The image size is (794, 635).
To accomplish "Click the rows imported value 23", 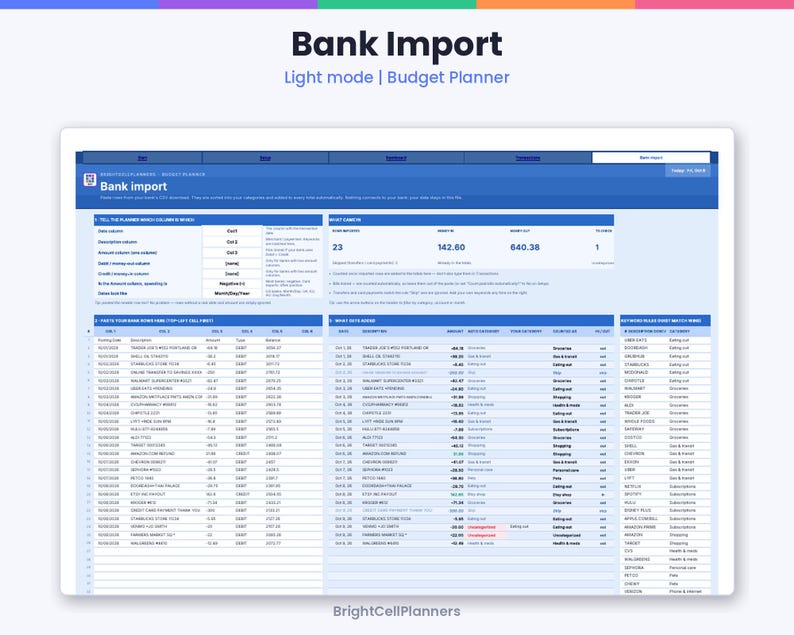I will 338,247.
